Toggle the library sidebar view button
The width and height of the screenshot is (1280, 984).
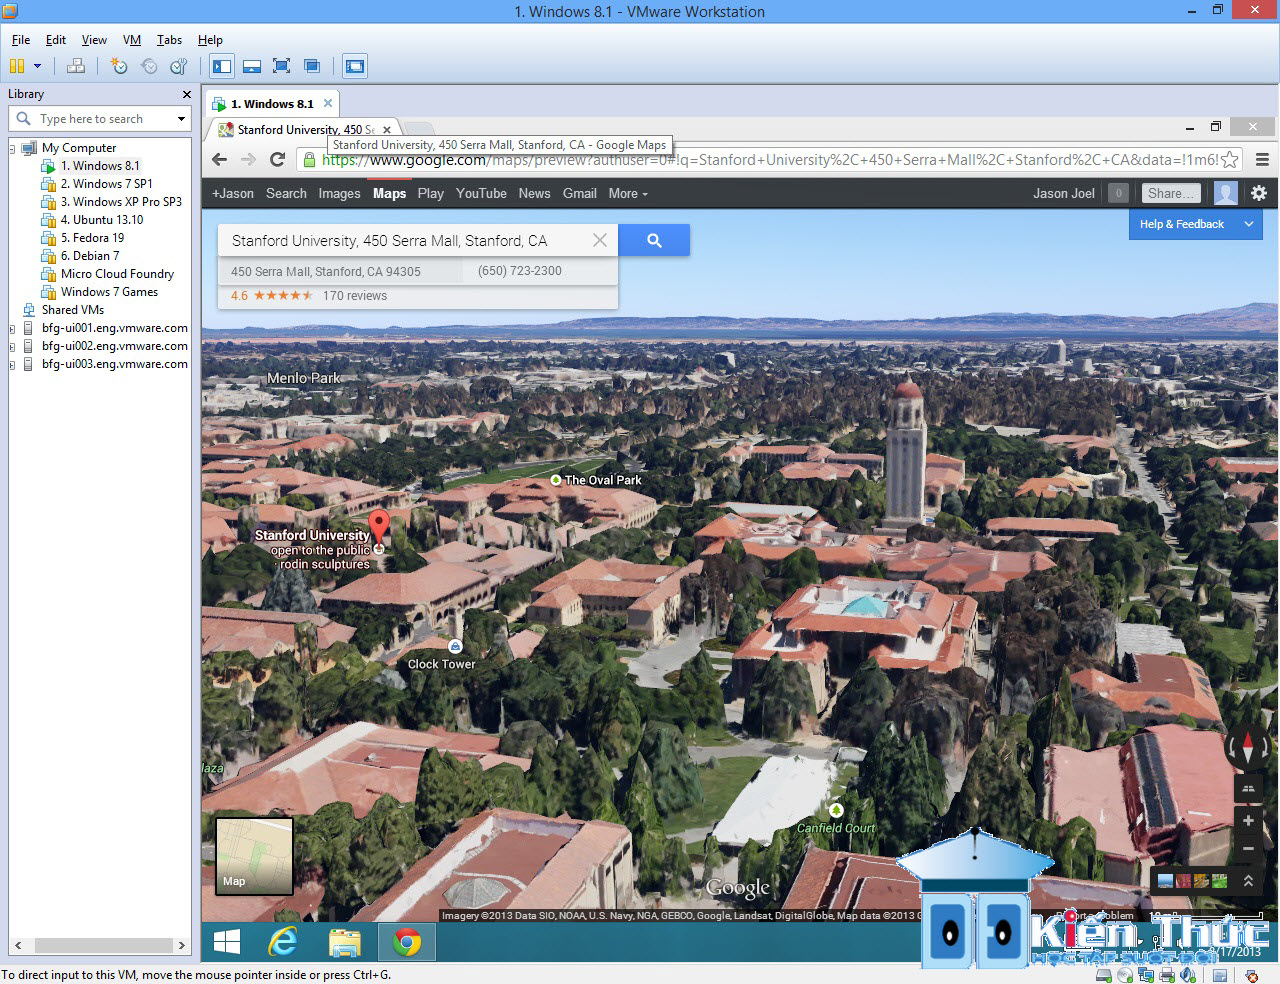(222, 66)
